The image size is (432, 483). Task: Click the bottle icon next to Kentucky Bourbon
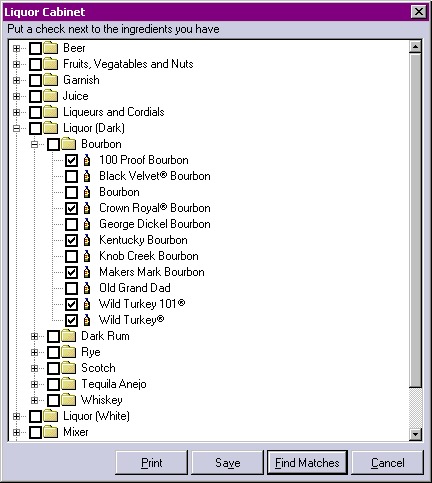(87, 240)
